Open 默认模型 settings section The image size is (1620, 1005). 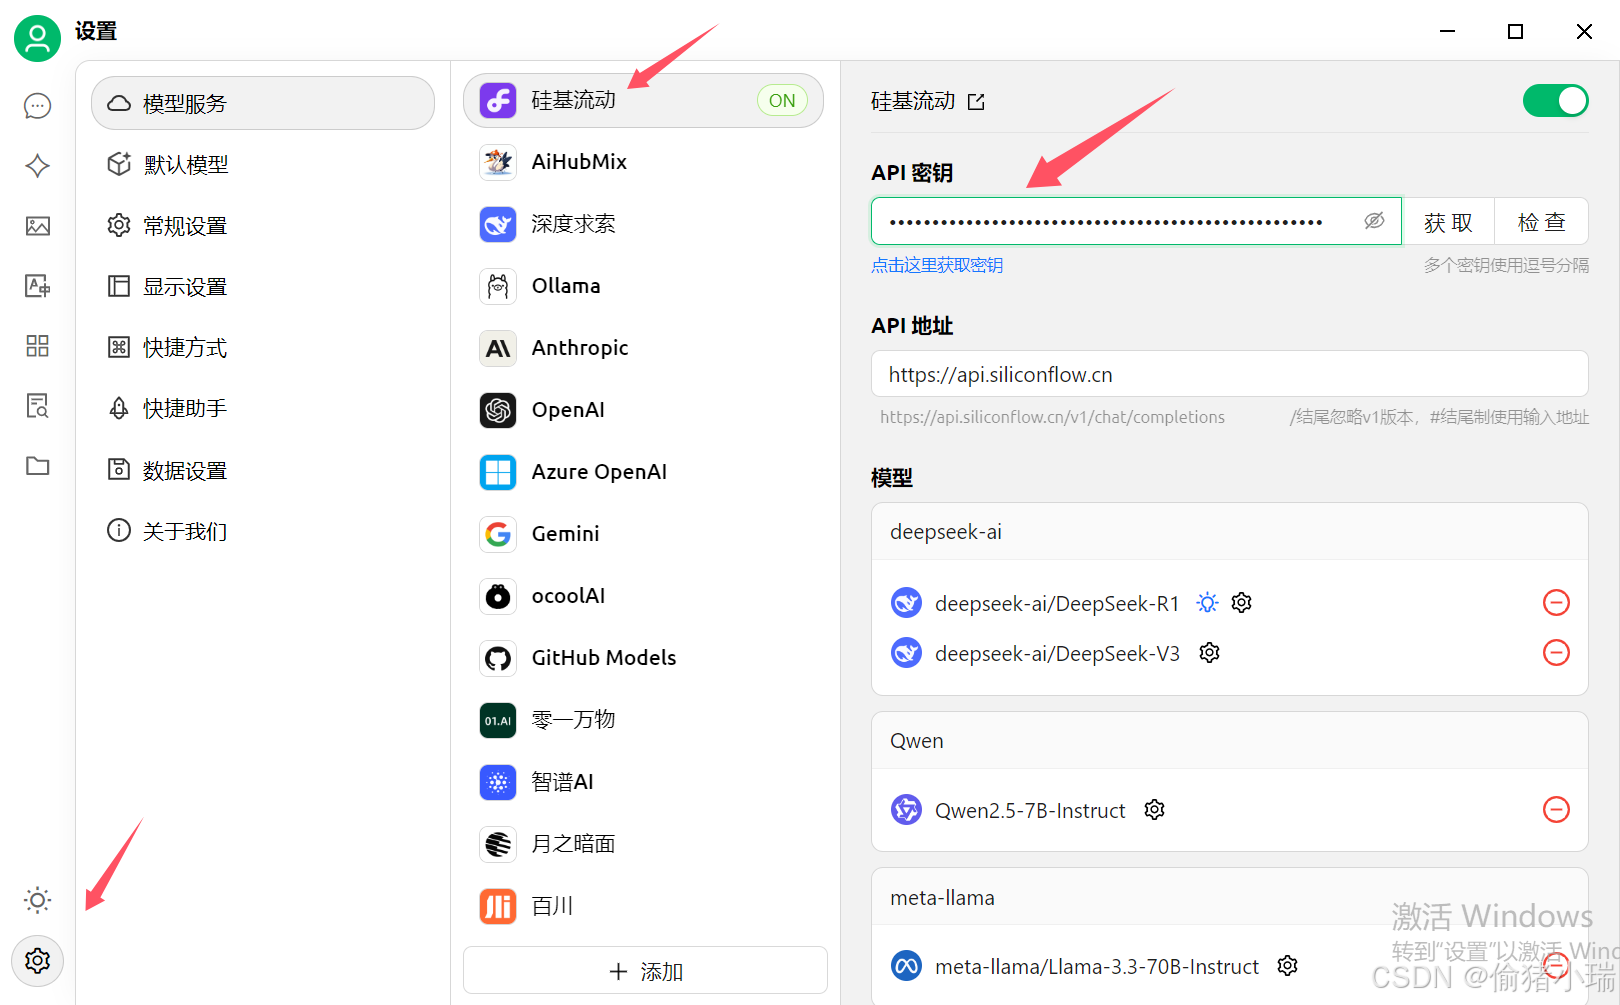pyautogui.click(x=263, y=164)
